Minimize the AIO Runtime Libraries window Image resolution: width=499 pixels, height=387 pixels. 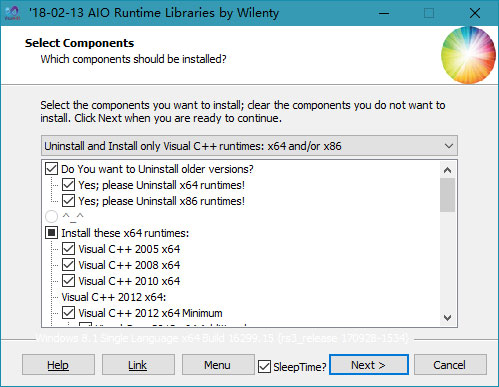click(384, 13)
